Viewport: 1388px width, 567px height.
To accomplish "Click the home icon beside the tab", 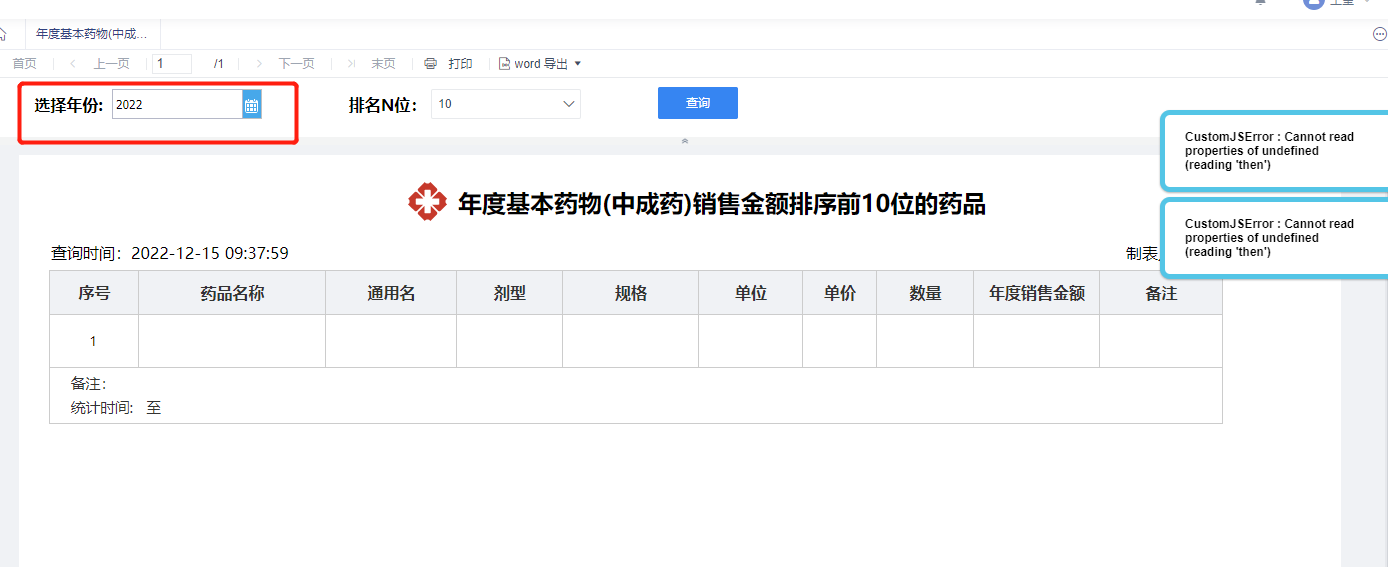I will pos(3,34).
